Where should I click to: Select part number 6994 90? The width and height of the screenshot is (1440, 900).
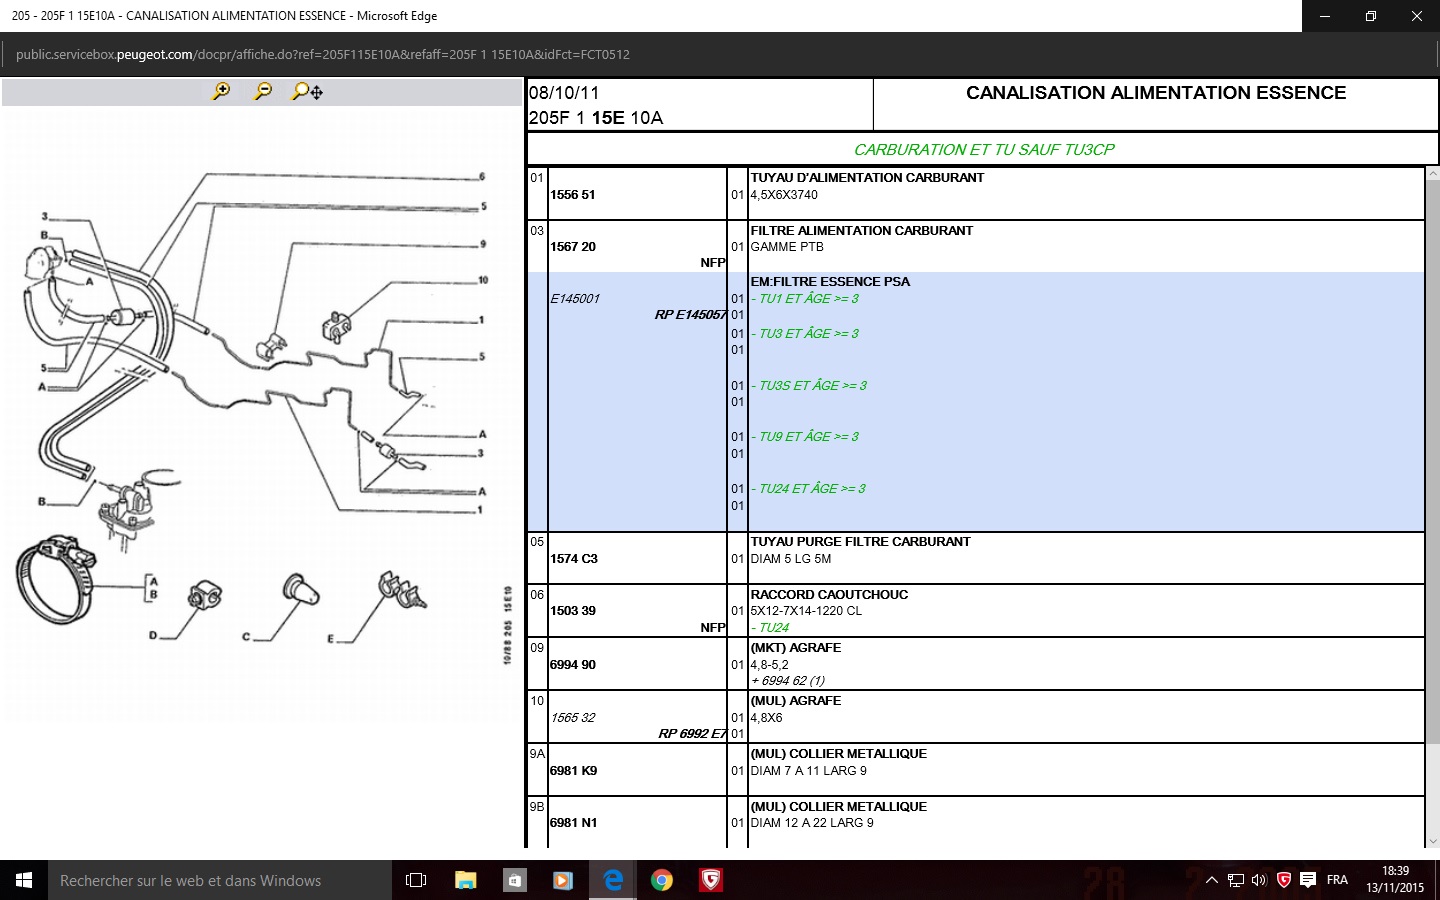573,665
